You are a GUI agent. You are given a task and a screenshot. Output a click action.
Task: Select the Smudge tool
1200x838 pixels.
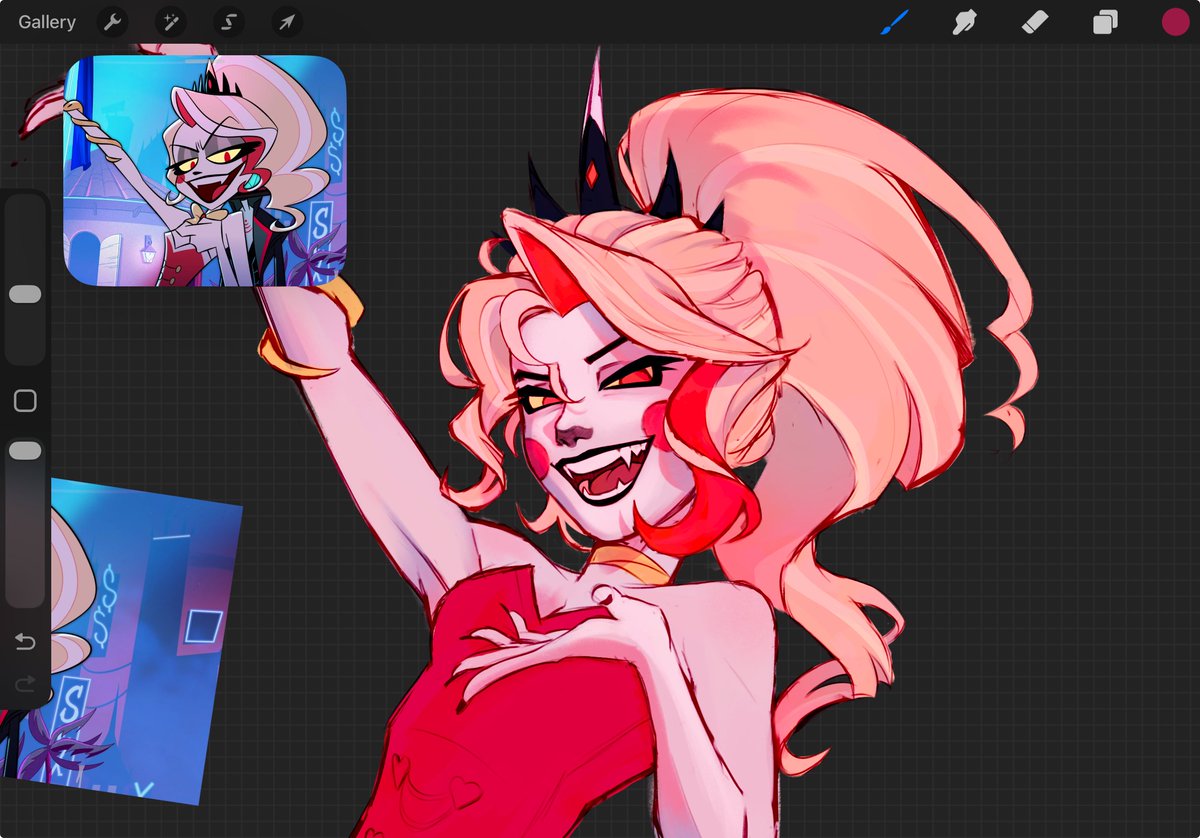(965, 22)
